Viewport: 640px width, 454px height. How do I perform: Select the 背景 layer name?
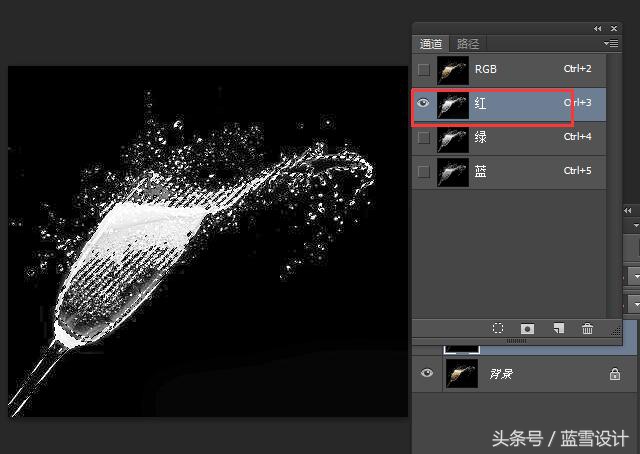click(500, 374)
